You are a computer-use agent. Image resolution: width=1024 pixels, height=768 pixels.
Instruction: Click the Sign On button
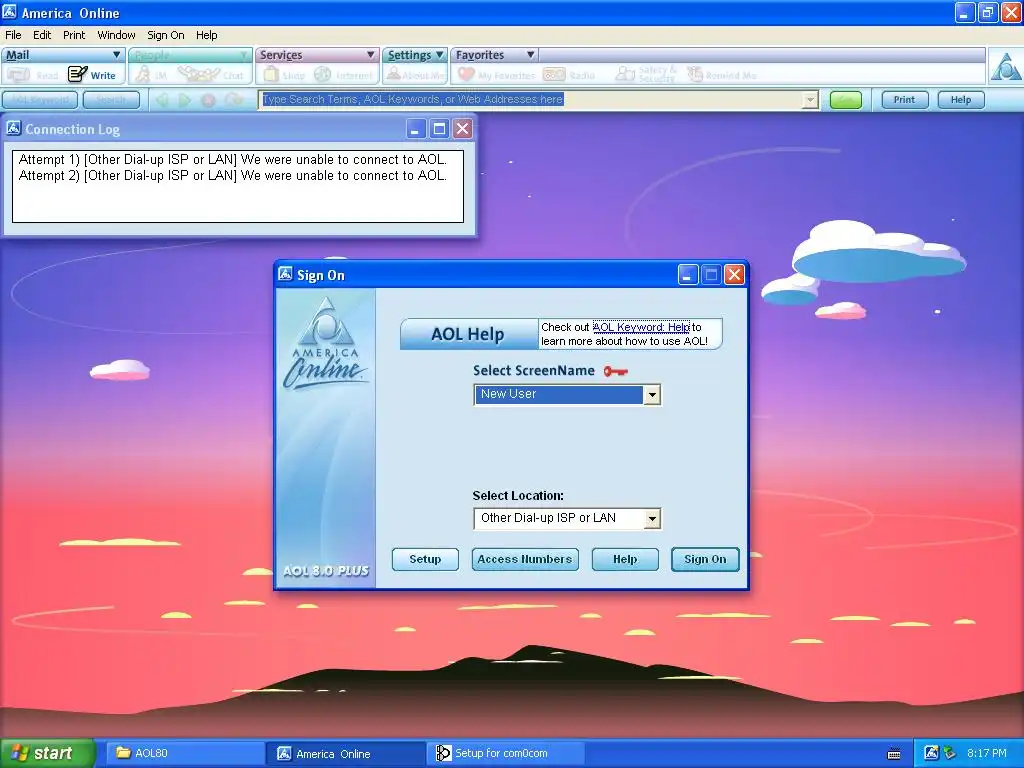coord(705,559)
